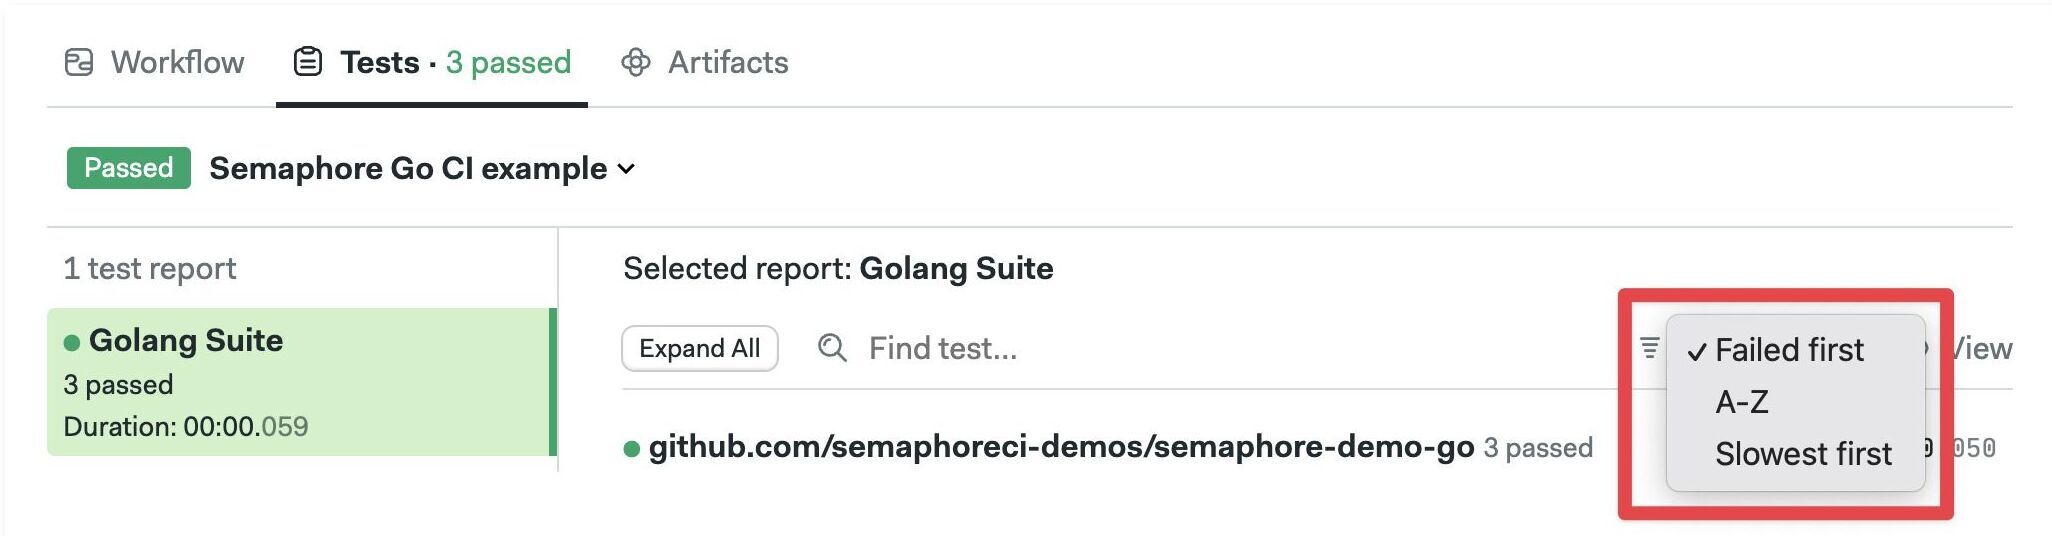The height and width of the screenshot is (536, 2052).
Task: Click the partially hidden View link
Action: pyautogui.click(x=1981, y=348)
